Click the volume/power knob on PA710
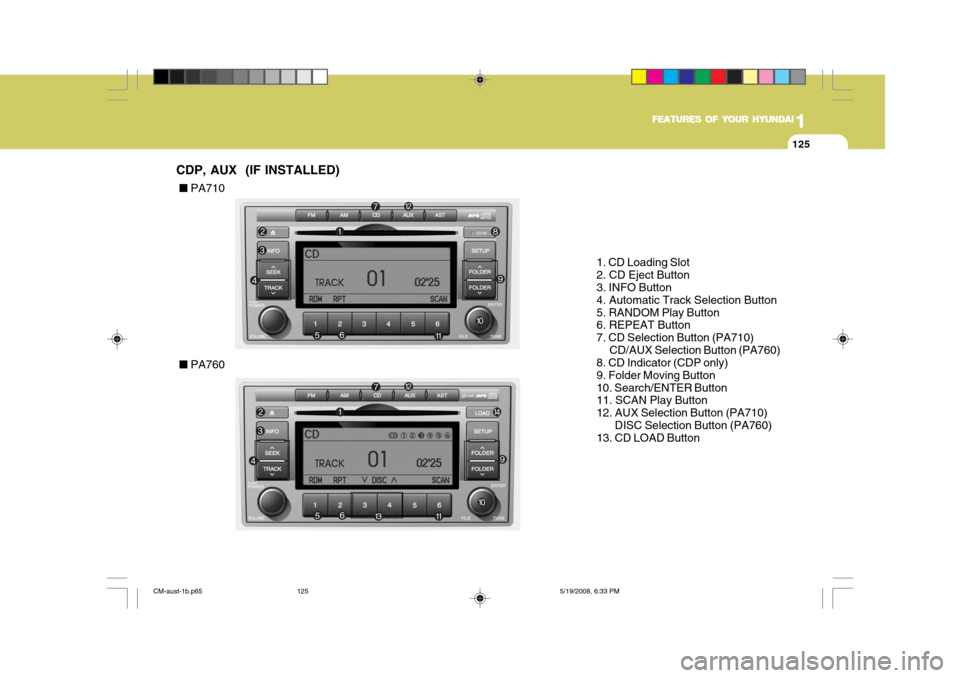960x678 pixels. pyautogui.click(x=273, y=320)
